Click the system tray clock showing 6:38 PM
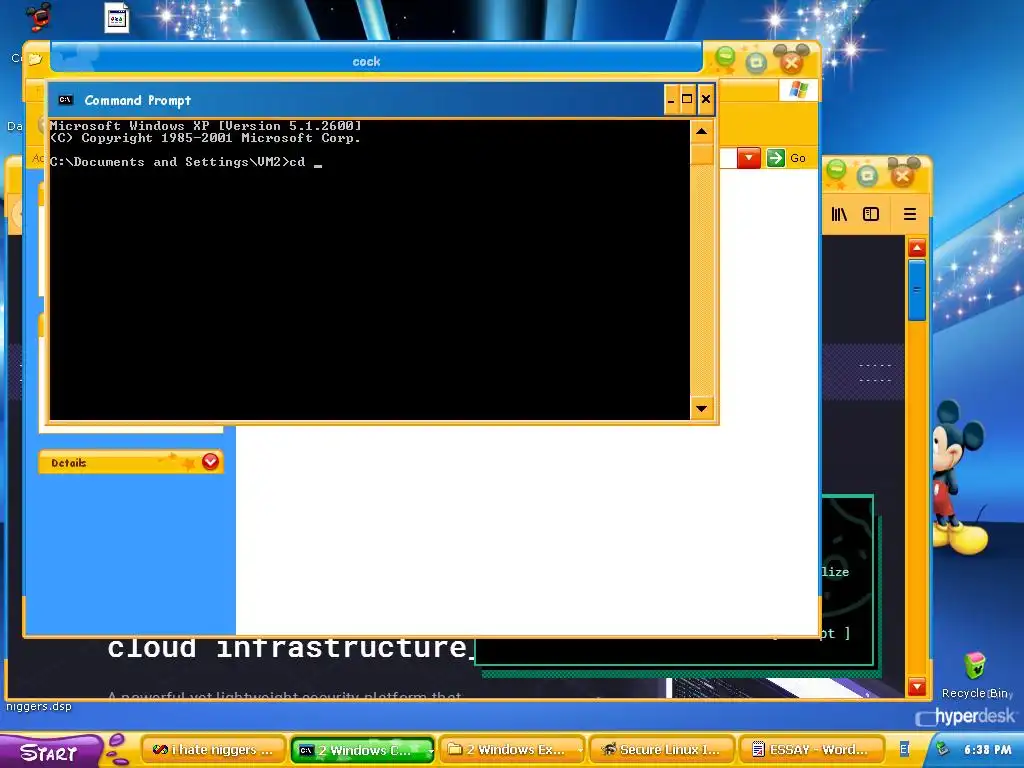The height and width of the screenshot is (768, 1024). (x=987, y=750)
